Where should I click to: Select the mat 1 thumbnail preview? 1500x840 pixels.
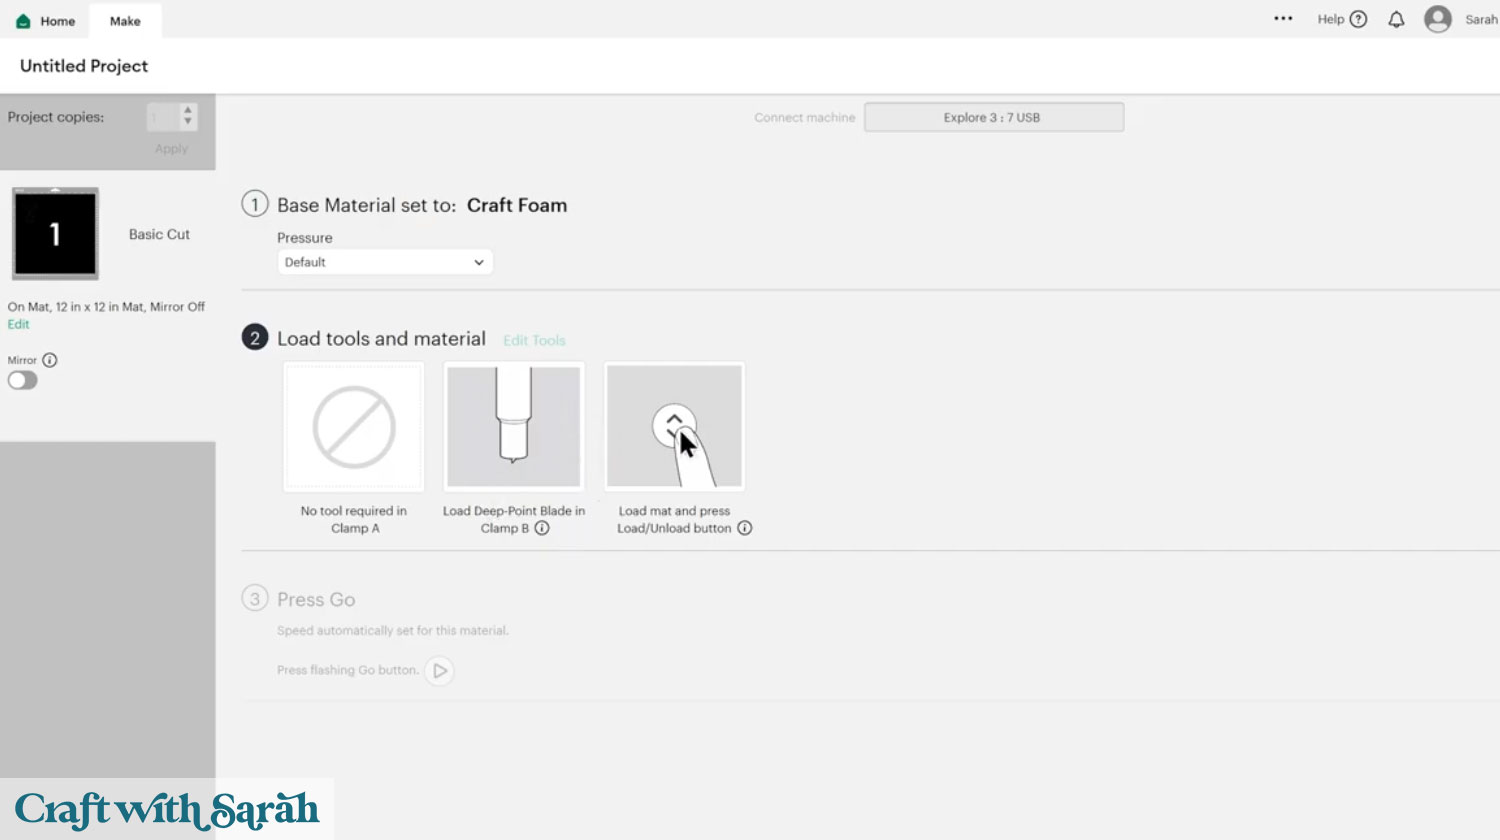pyautogui.click(x=55, y=234)
